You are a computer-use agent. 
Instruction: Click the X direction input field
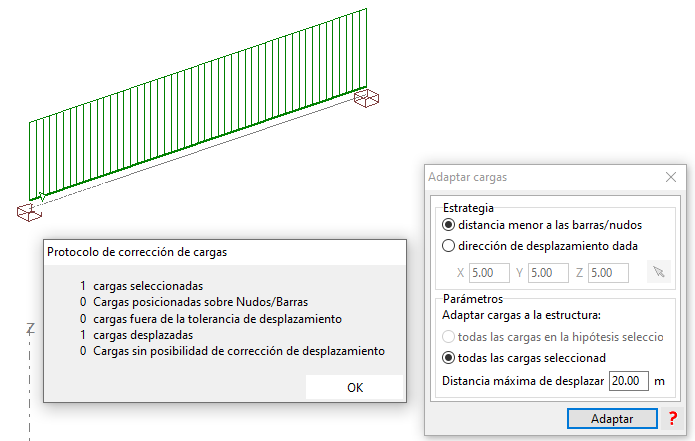[489, 273]
